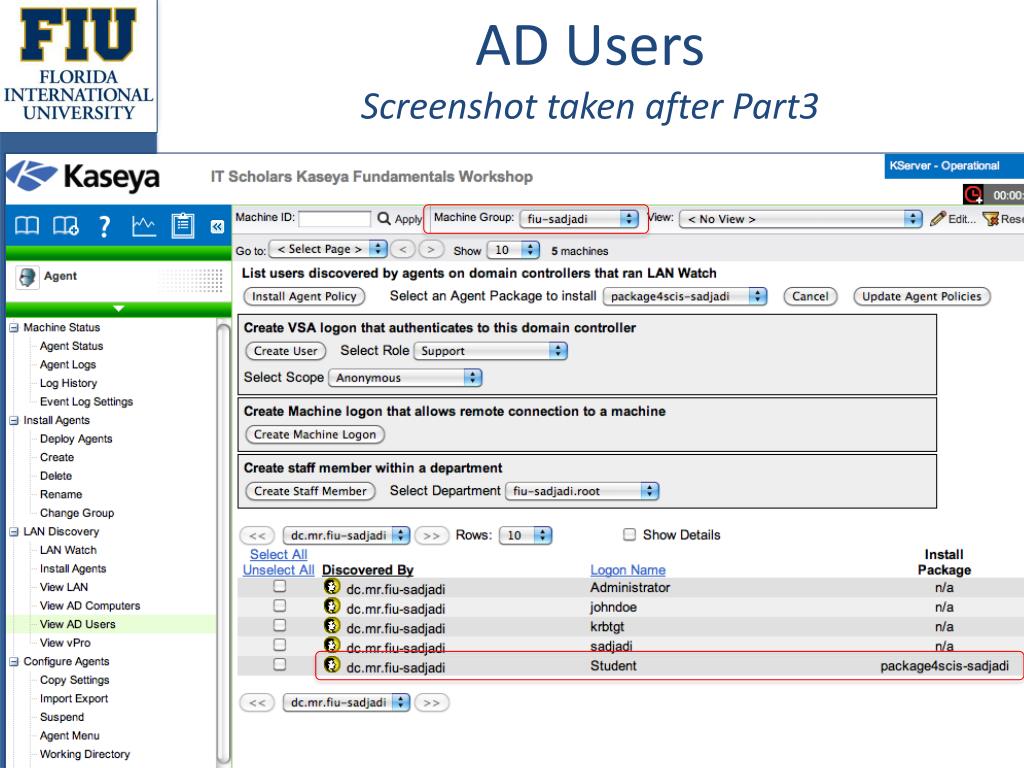This screenshot has height=768, width=1024.
Task: Open the top dc.mr.fiu-sadjadi dropdown above the table
Action: click(x=346, y=536)
